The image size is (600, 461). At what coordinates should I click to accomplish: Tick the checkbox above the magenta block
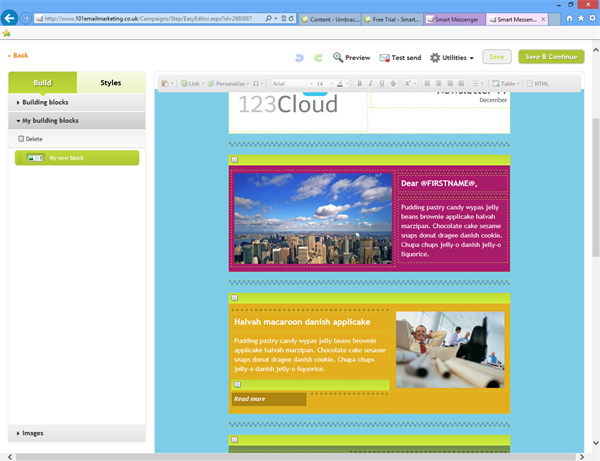[x=235, y=160]
